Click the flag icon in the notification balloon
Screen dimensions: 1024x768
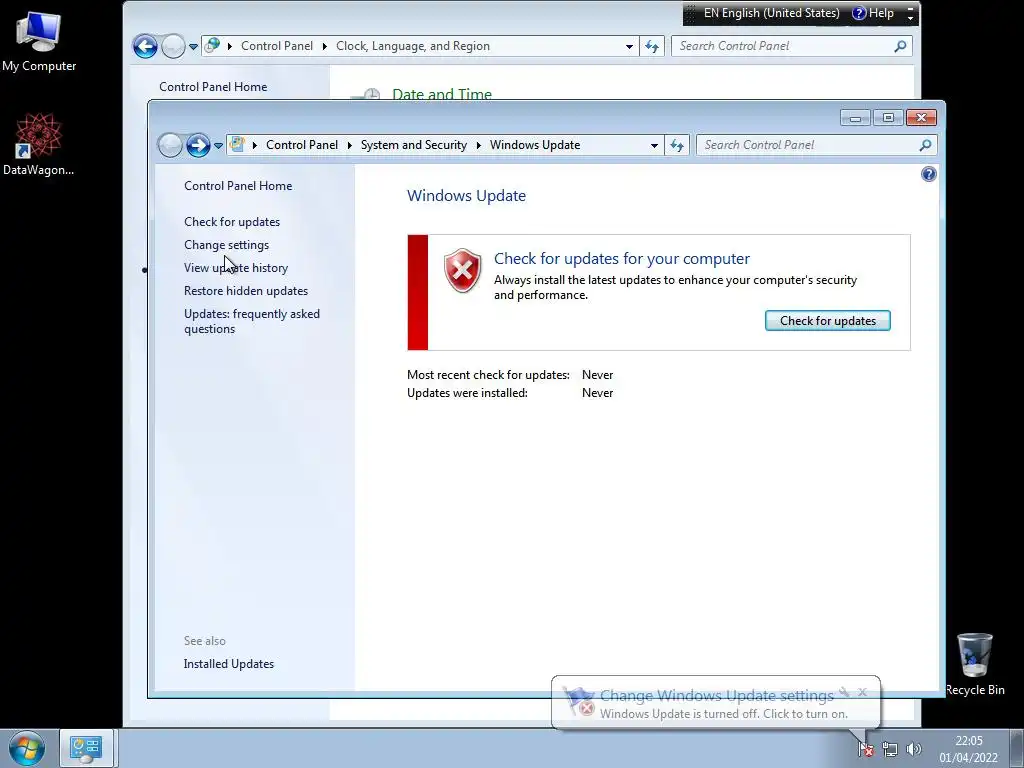(x=579, y=701)
